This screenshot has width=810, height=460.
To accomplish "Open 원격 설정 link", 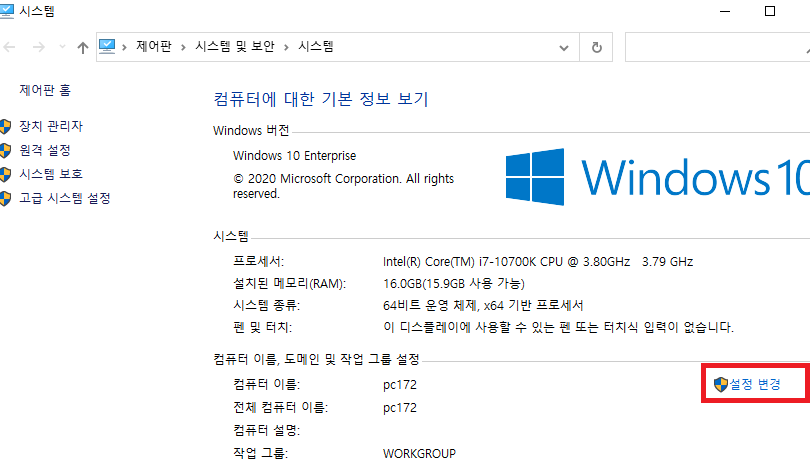I will (x=45, y=150).
